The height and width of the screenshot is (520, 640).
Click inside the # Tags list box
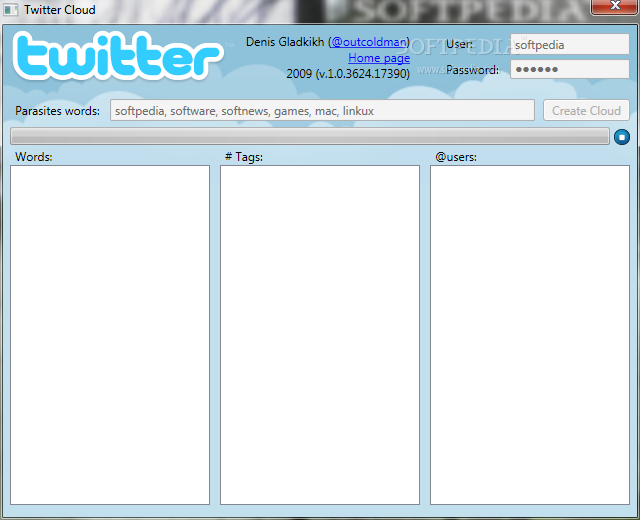[320, 335]
